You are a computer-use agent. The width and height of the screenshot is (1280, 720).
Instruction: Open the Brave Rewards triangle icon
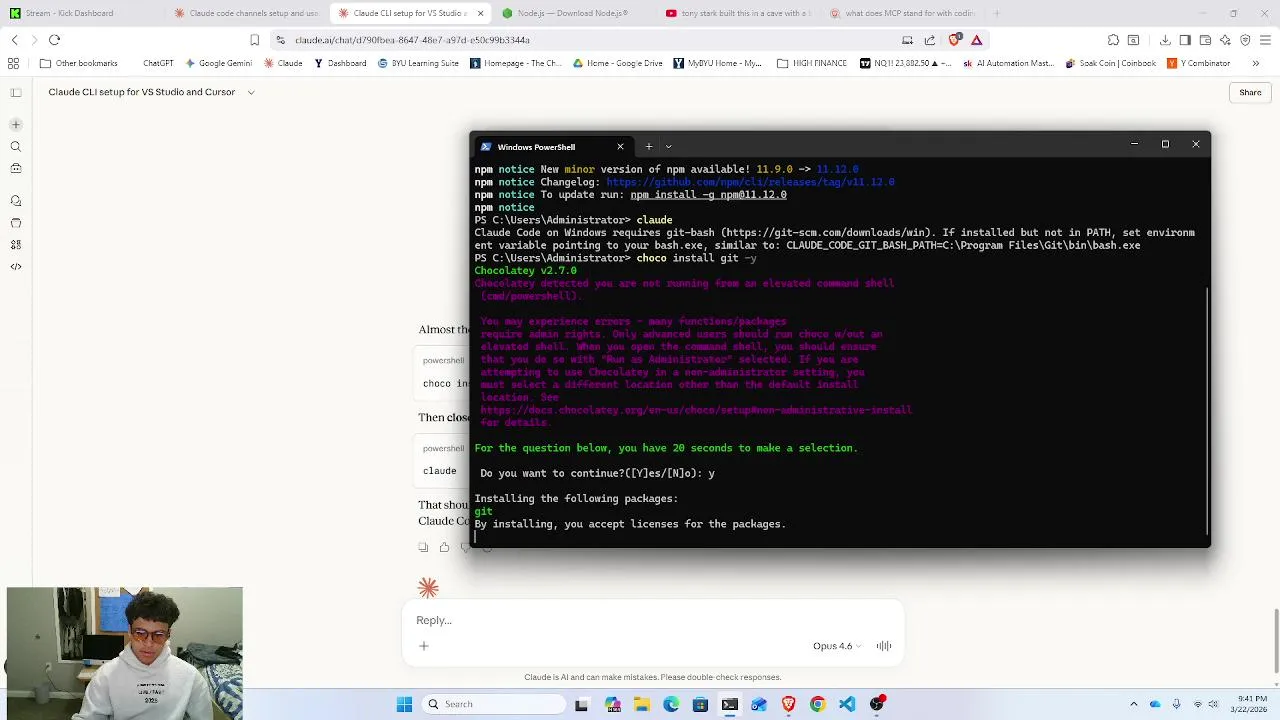click(x=977, y=40)
